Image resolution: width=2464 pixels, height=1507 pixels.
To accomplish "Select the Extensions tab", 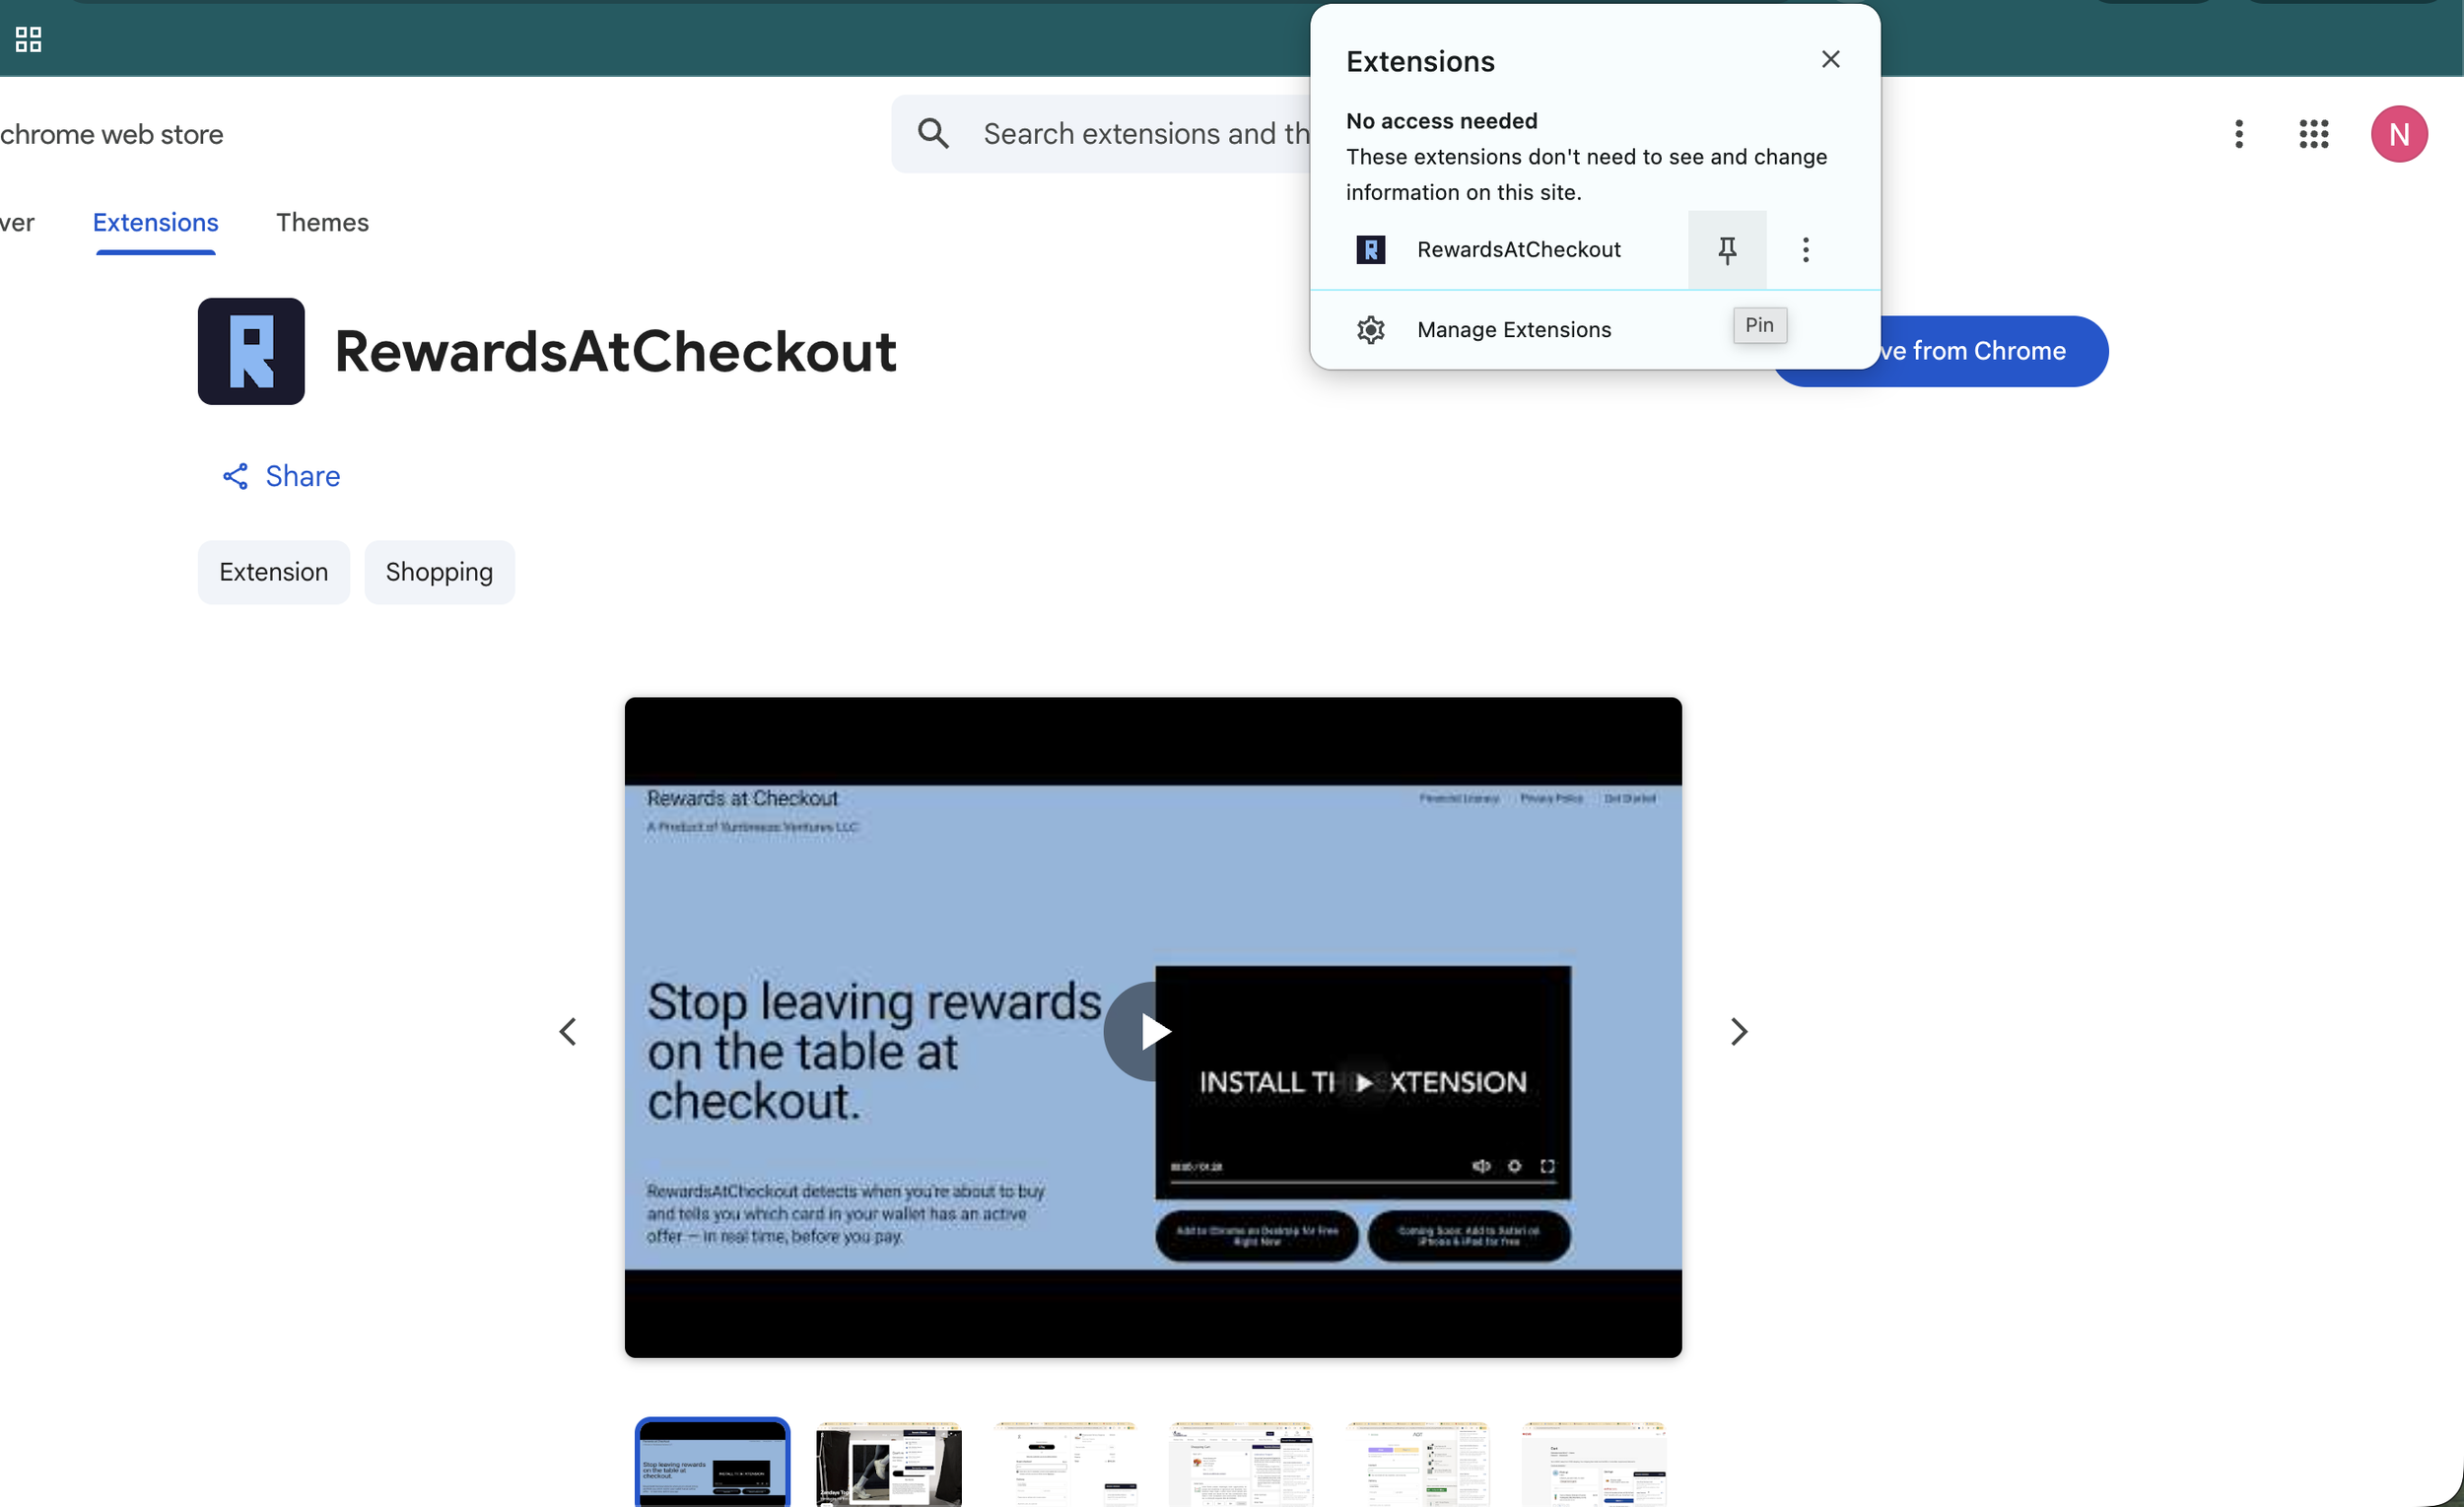I will 155,222.
